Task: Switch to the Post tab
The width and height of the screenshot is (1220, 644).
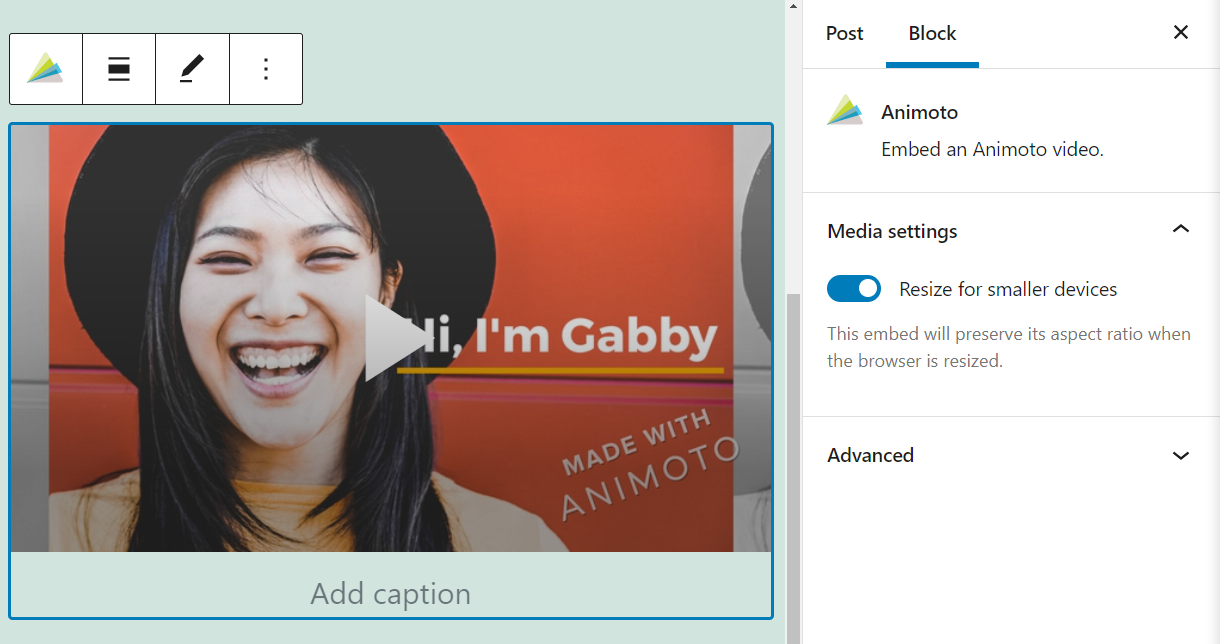Action: [x=844, y=33]
